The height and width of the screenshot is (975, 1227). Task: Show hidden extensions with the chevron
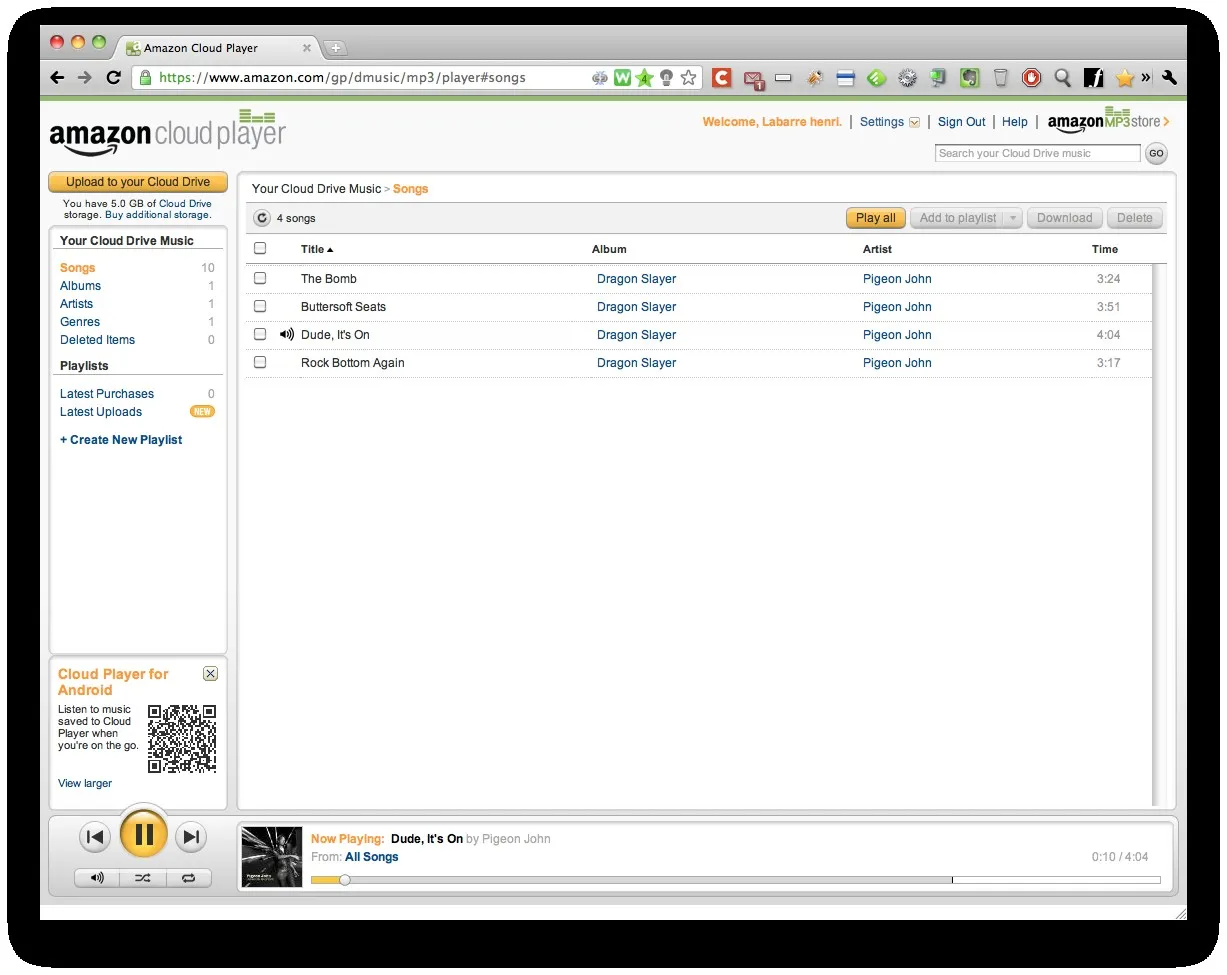[x=1146, y=77]
